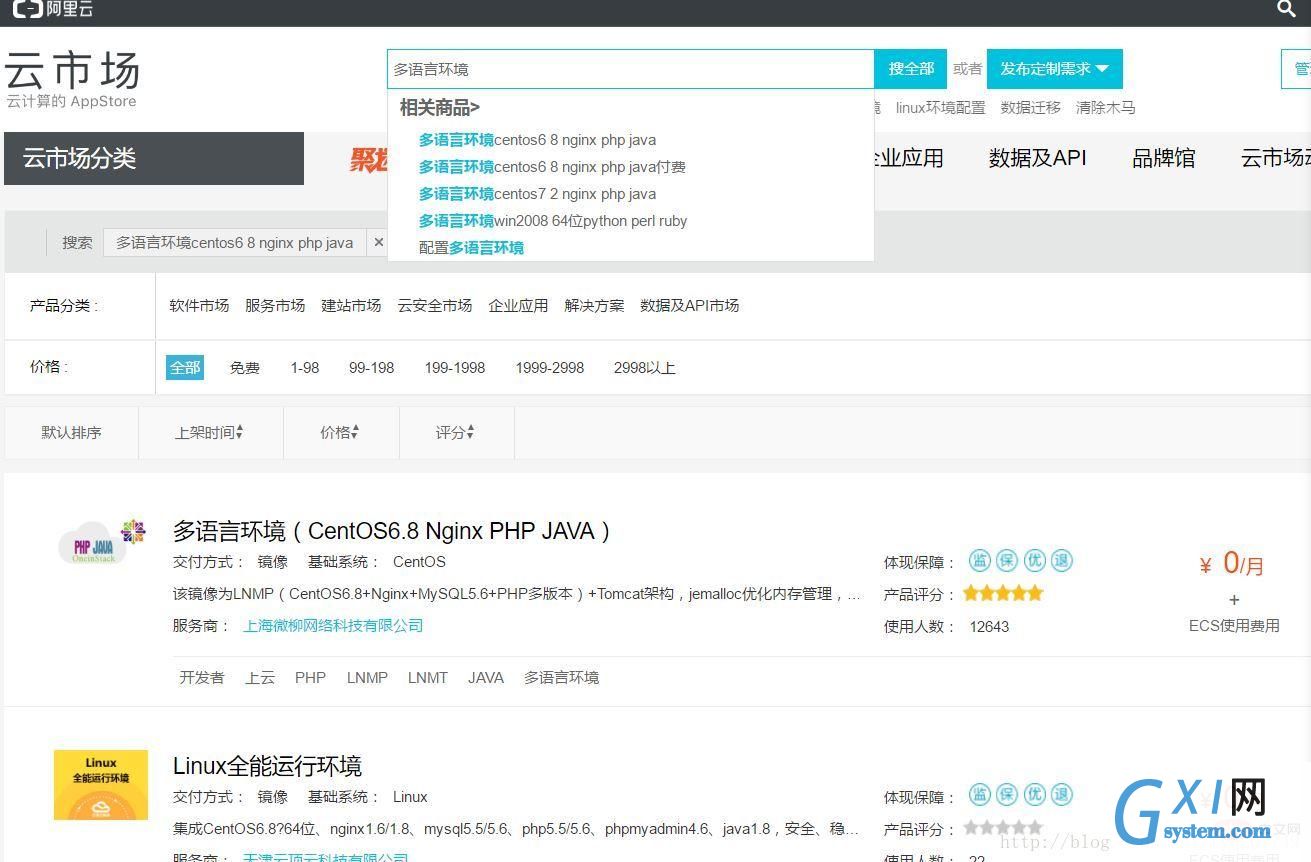Click the 退 badge on the Linux全能运行环境 product
The image size is (1311, 862).
point(1062,795)
